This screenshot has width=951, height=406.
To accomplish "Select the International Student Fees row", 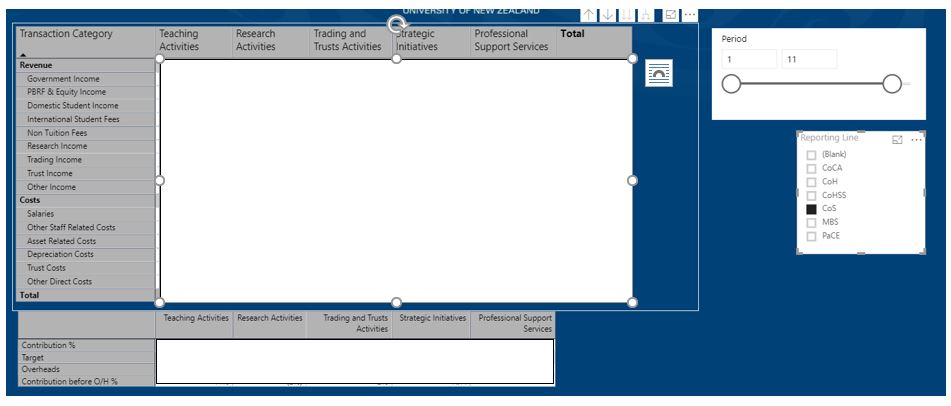I will pos(86,119).
